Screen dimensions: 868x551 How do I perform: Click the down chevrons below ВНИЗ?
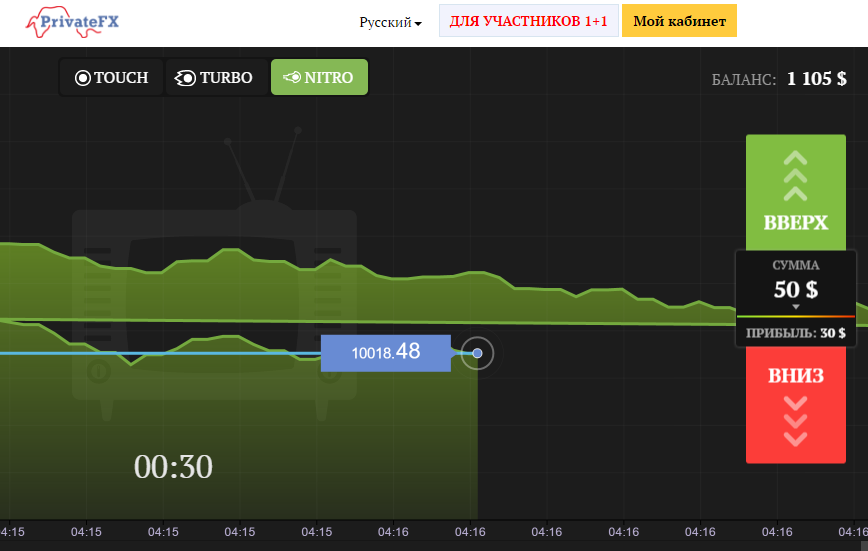click(x=795, y=421)
